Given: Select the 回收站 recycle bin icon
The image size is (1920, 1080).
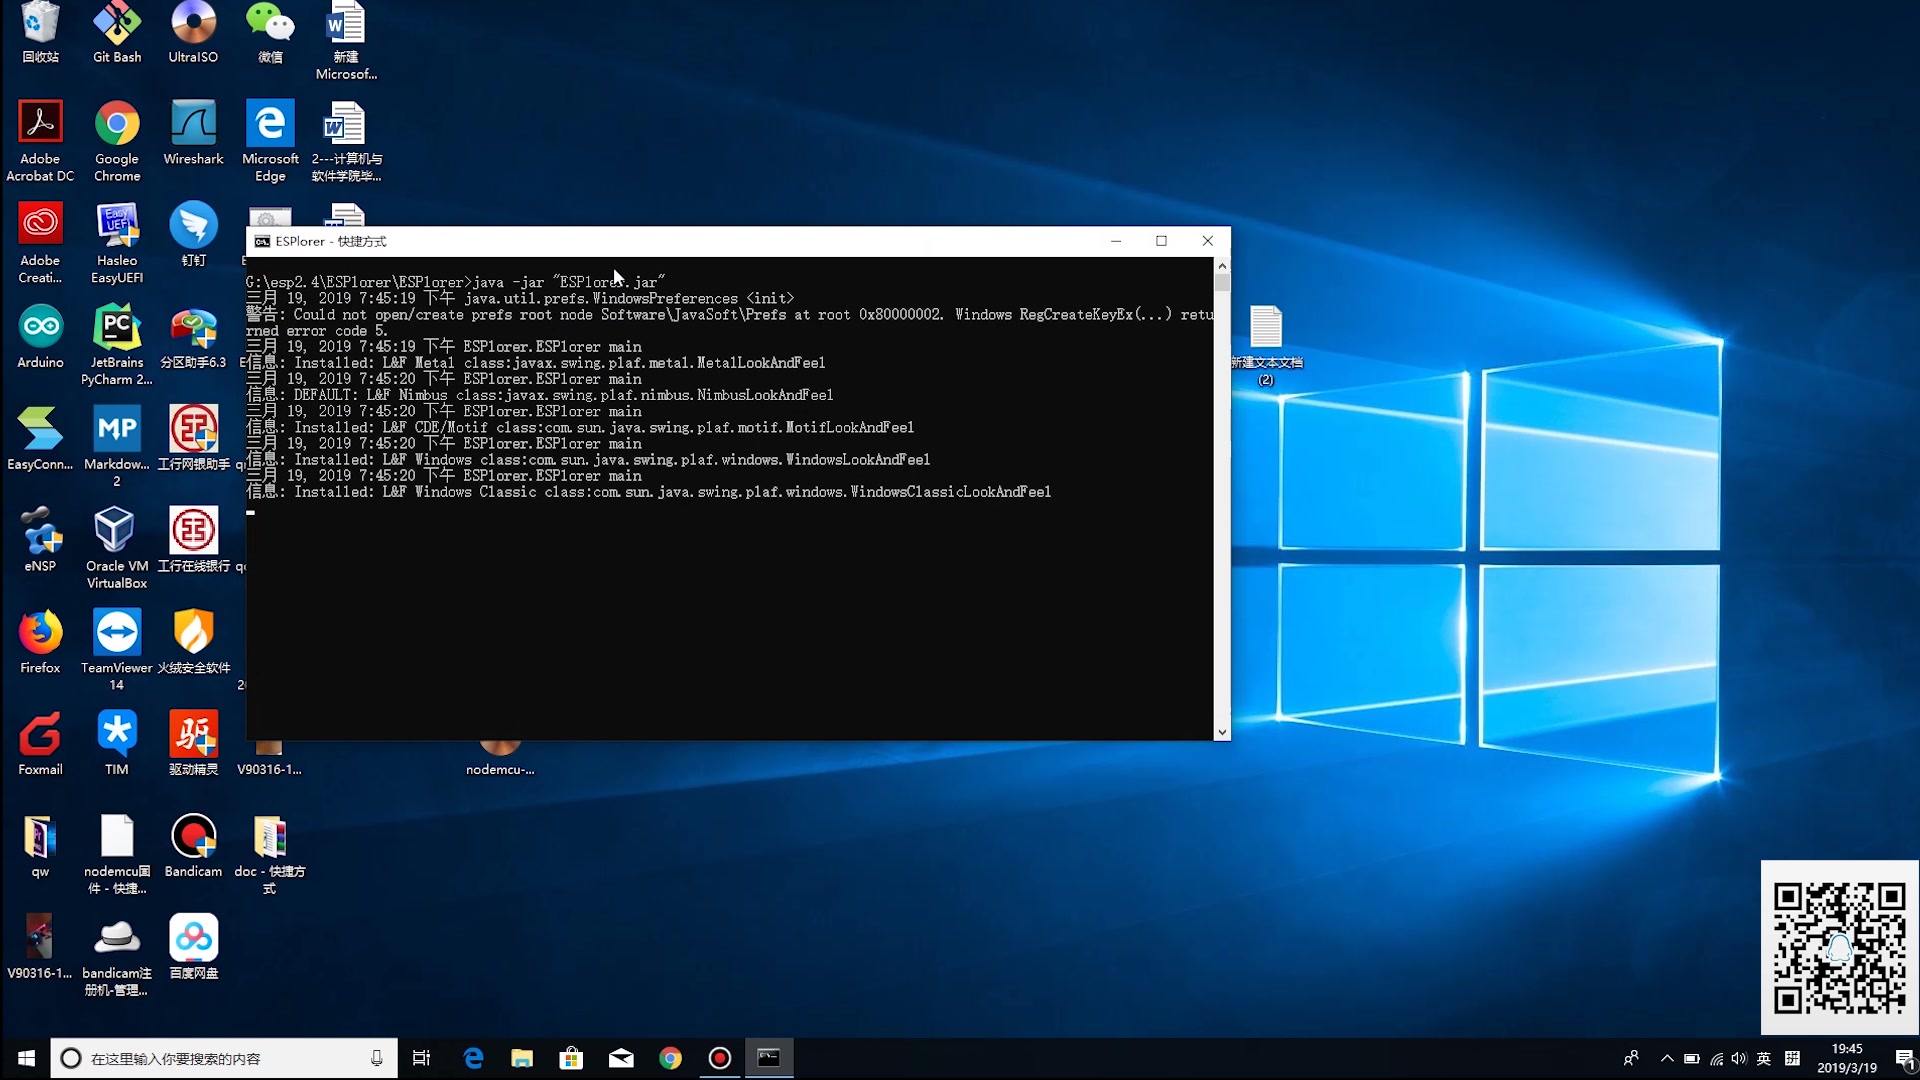Looking at the screenshot, I should (x=40, y=33).
